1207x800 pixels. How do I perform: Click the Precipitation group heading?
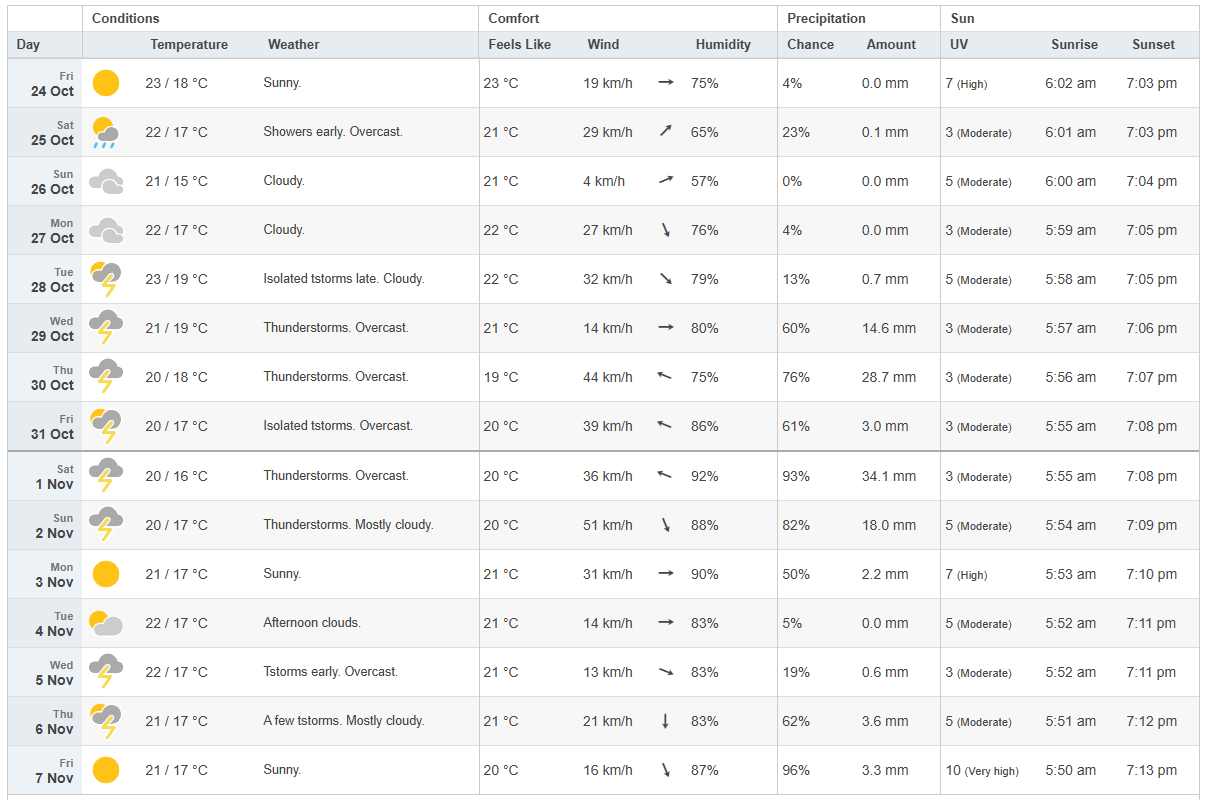tap(826, 18)
